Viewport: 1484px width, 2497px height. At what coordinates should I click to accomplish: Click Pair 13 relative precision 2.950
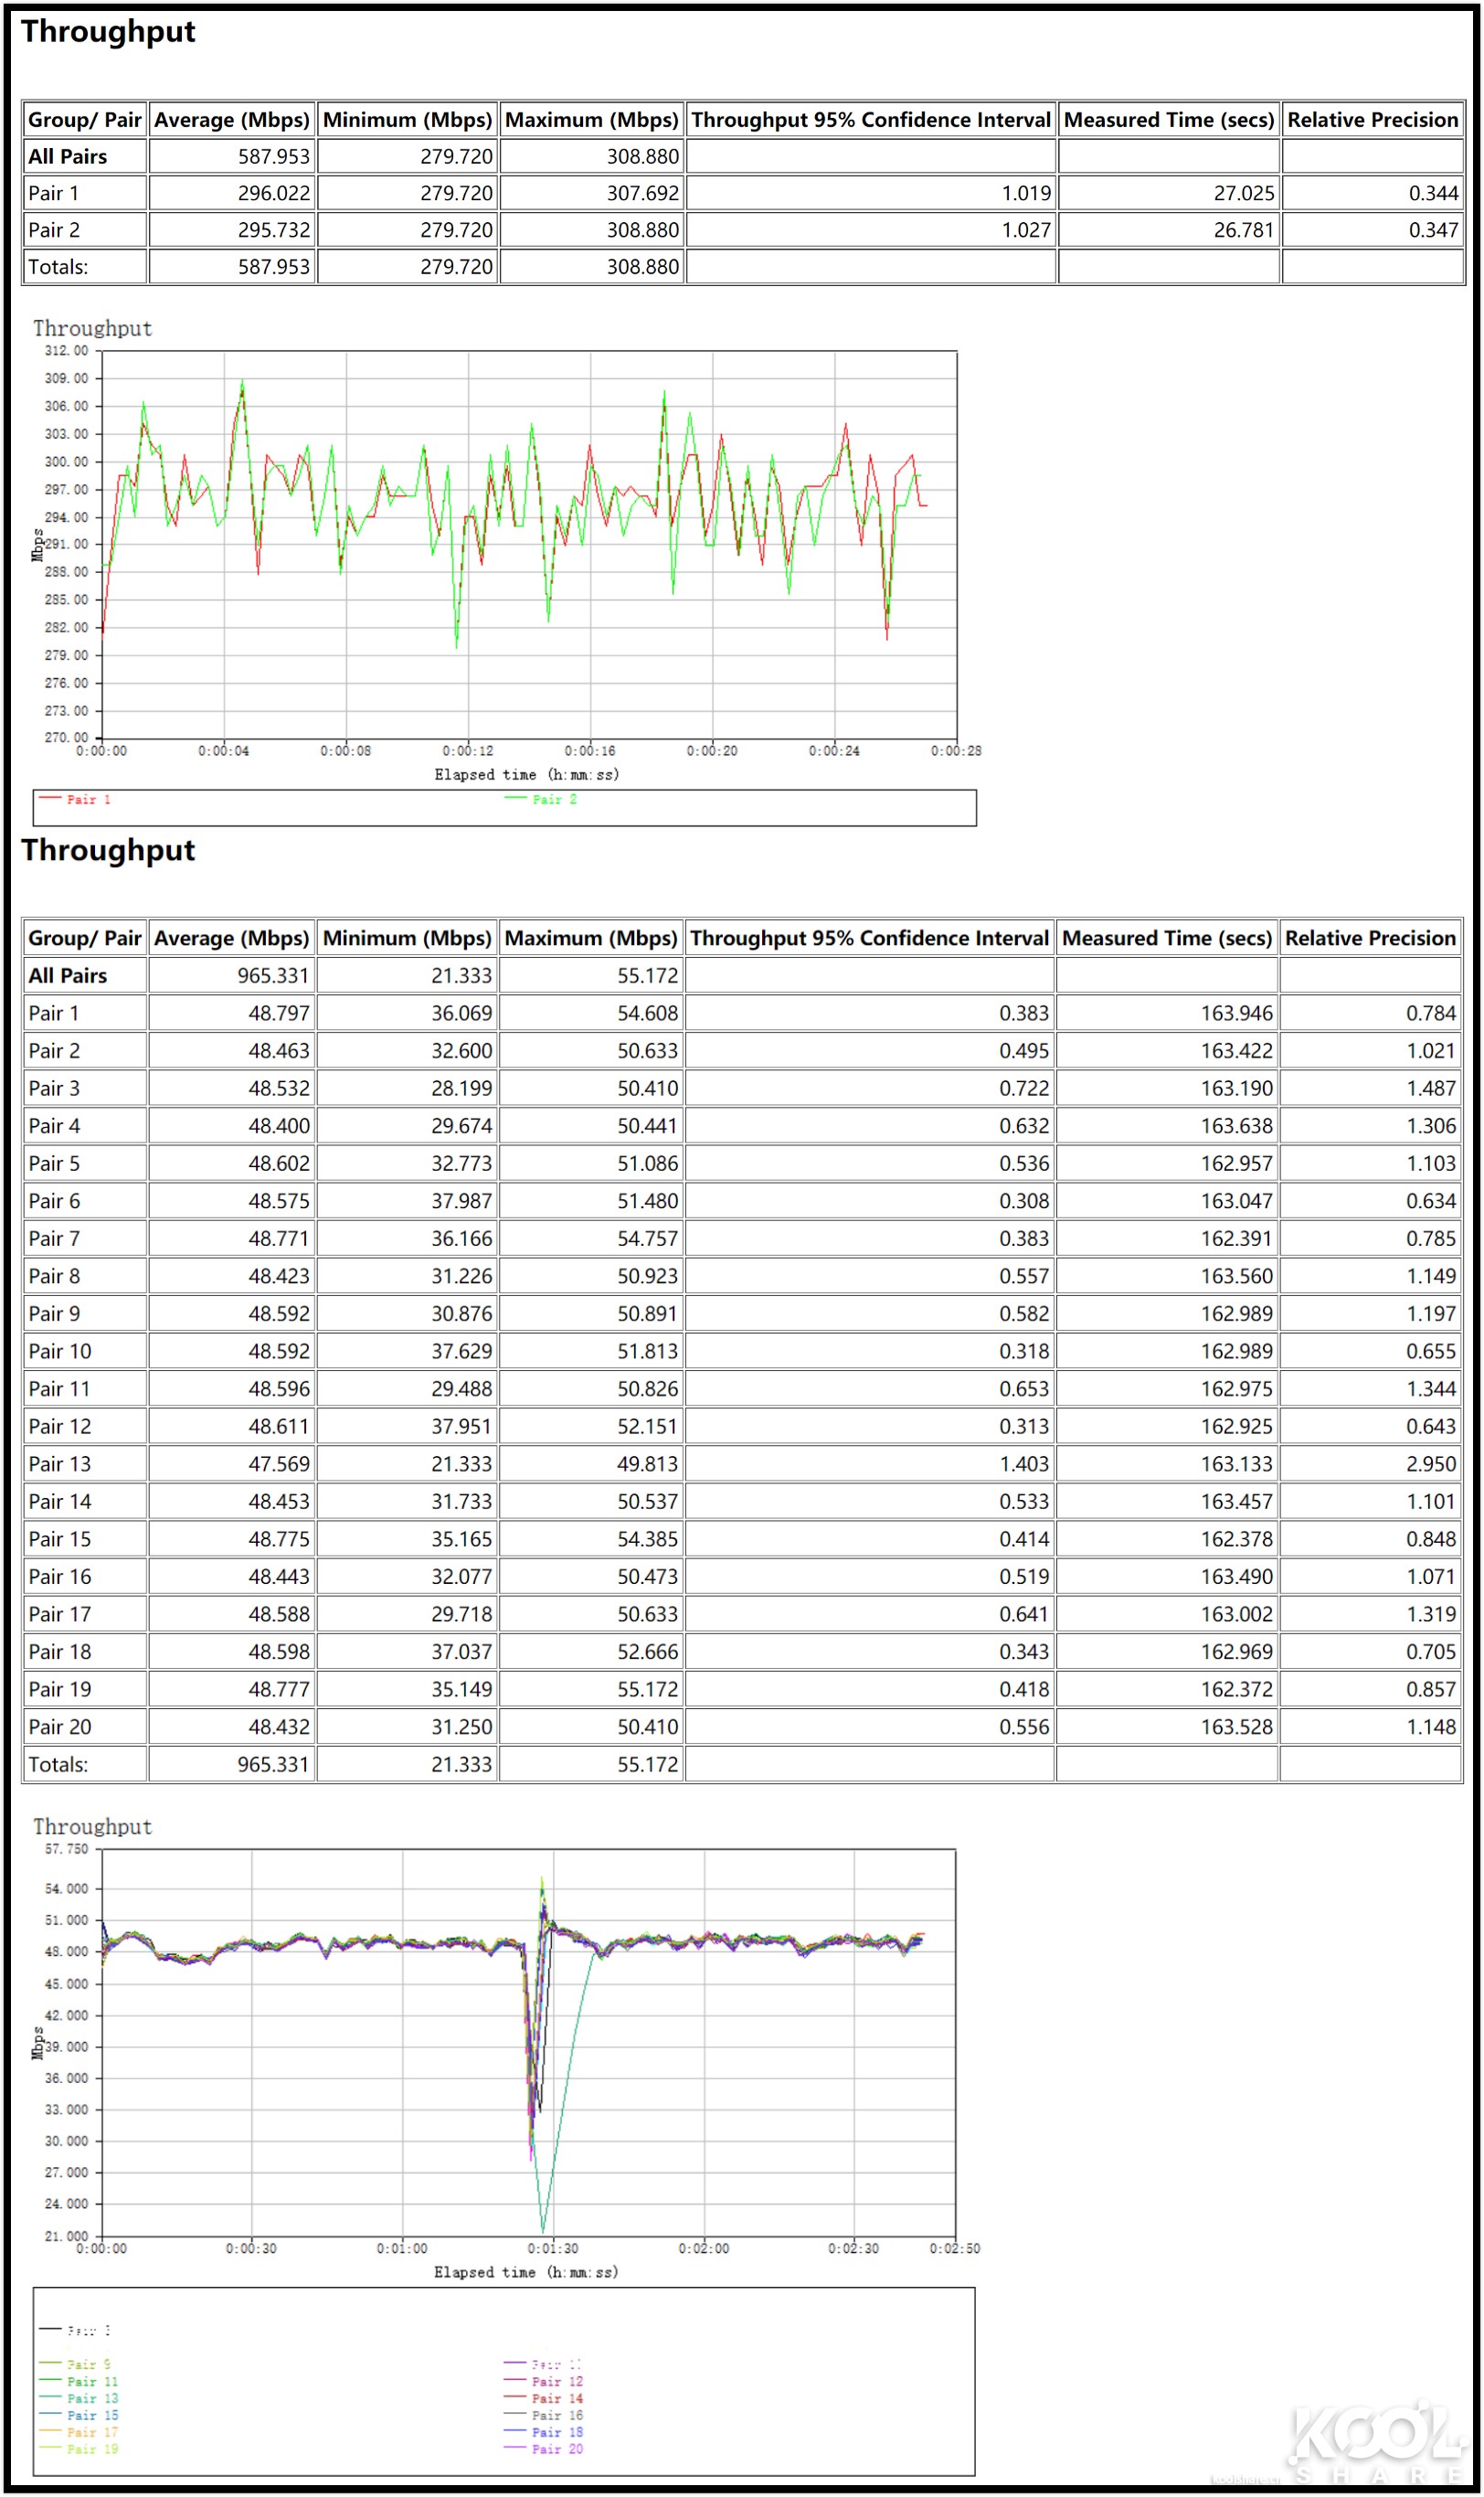click(1431, 1464)
